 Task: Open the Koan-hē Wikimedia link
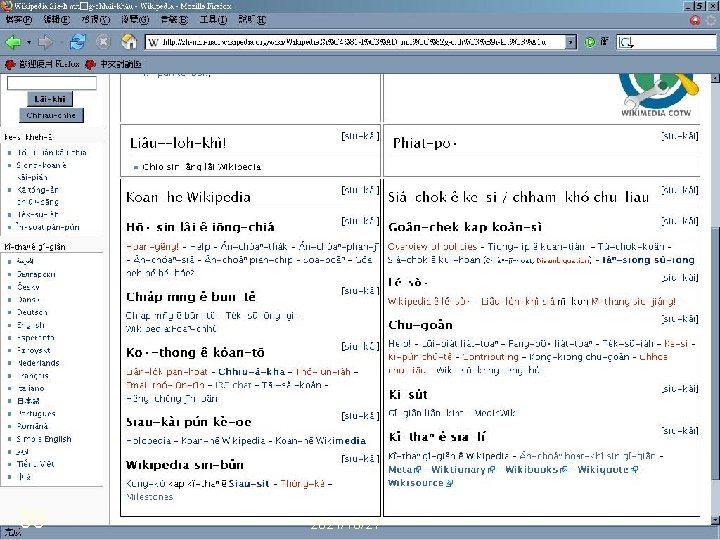click(x=321, y=440)
